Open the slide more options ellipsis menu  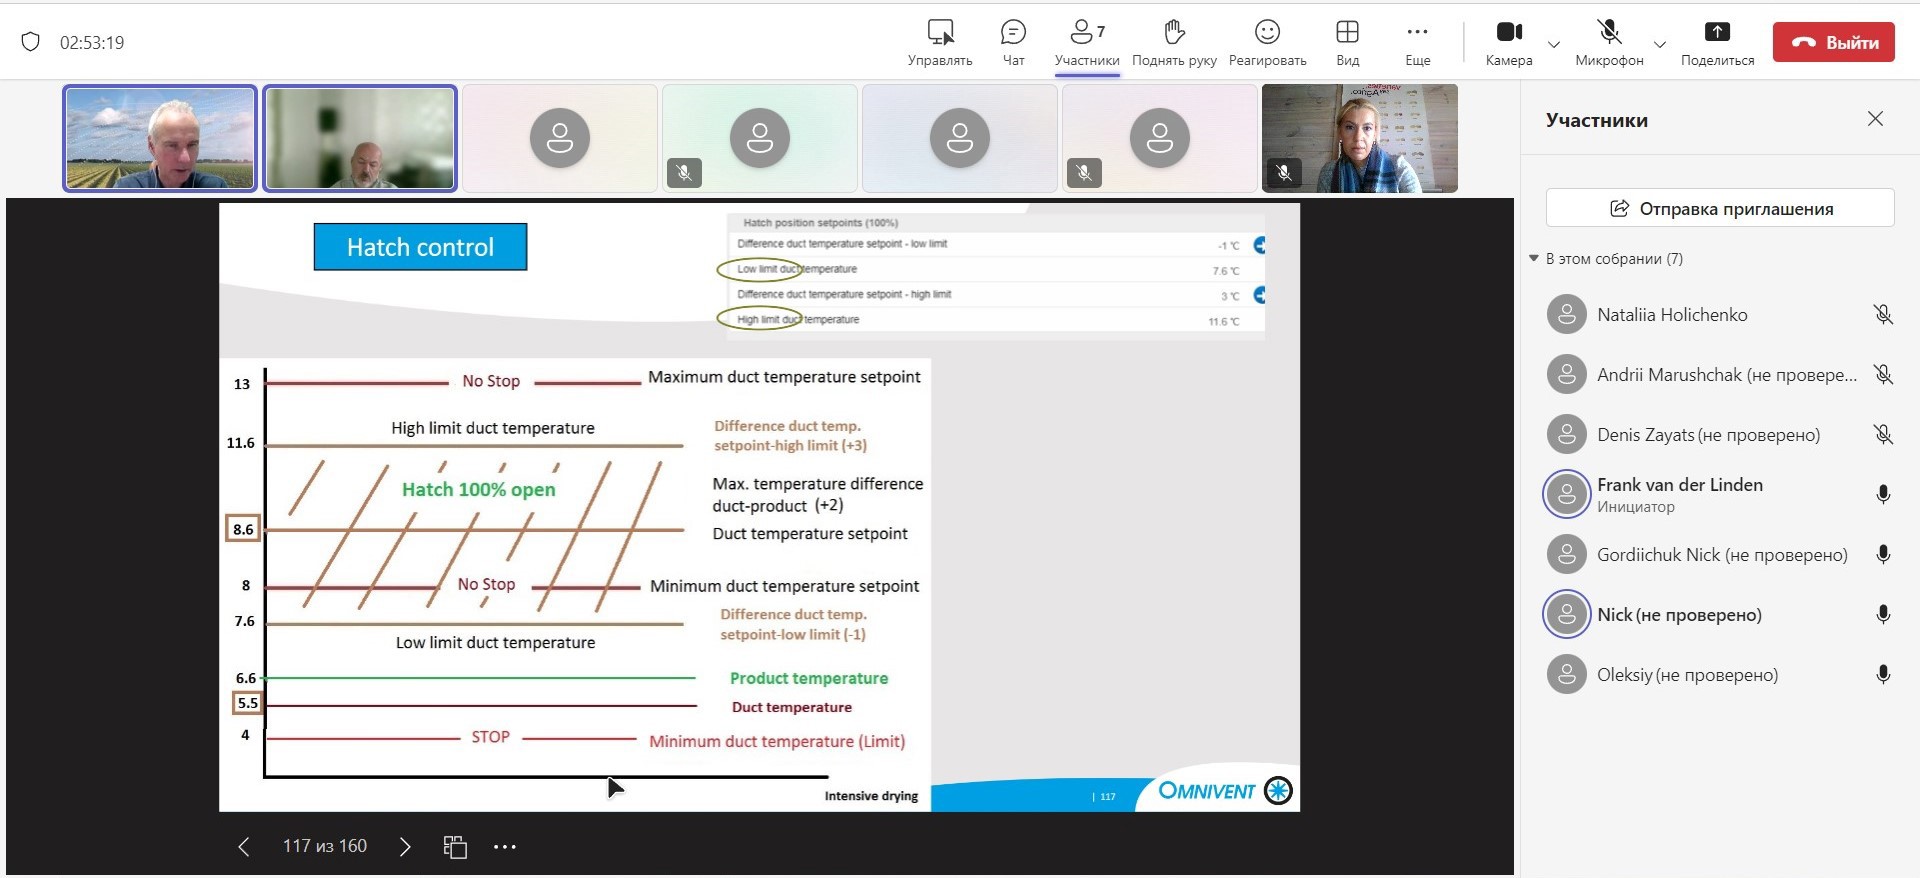point(505,847)
